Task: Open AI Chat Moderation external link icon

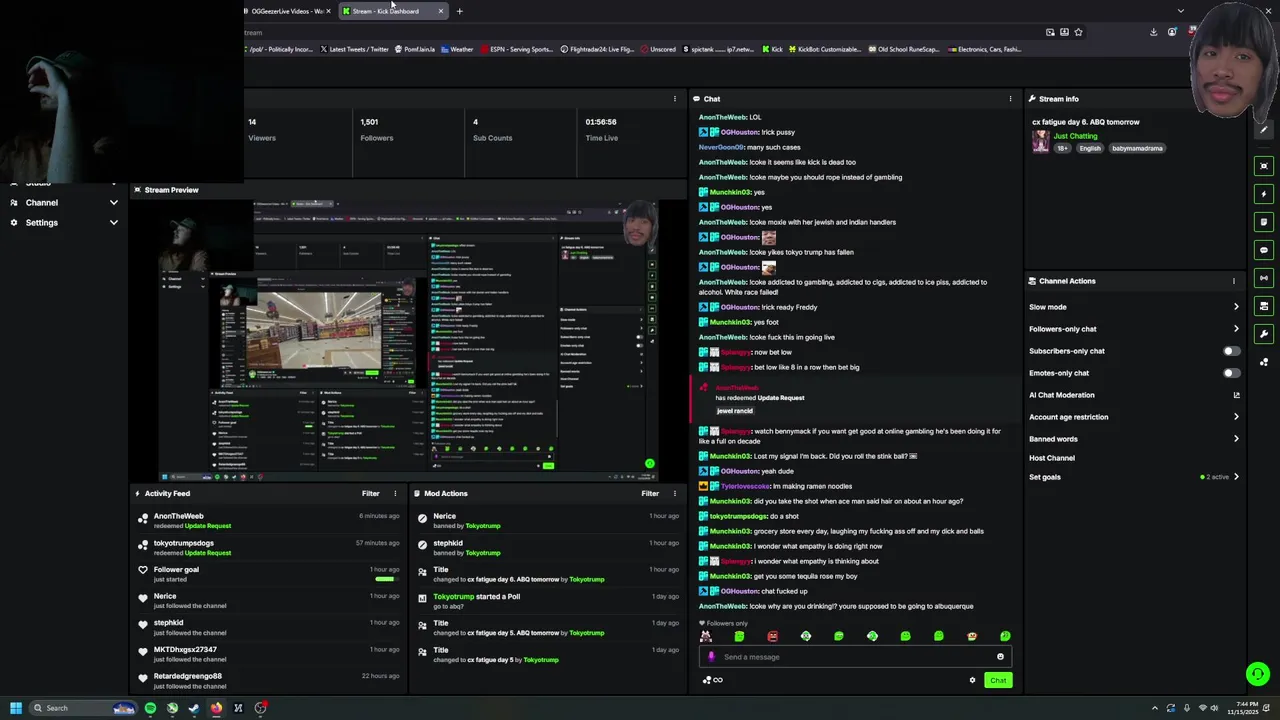Action: [1236, 395]
